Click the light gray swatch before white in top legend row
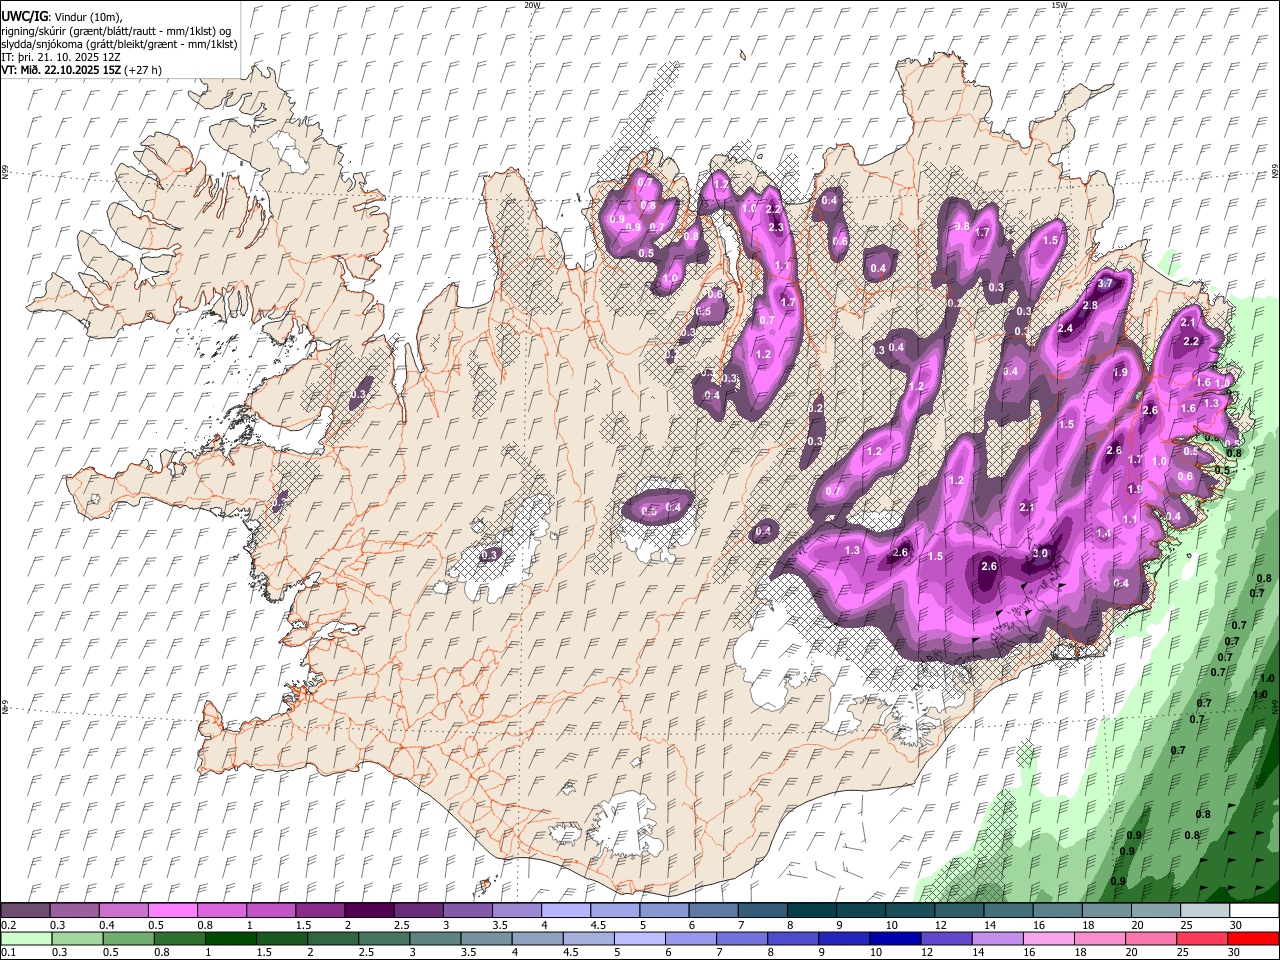Image resolution: width=1280 pixels, height=960 pixels. pos(1205,910)
